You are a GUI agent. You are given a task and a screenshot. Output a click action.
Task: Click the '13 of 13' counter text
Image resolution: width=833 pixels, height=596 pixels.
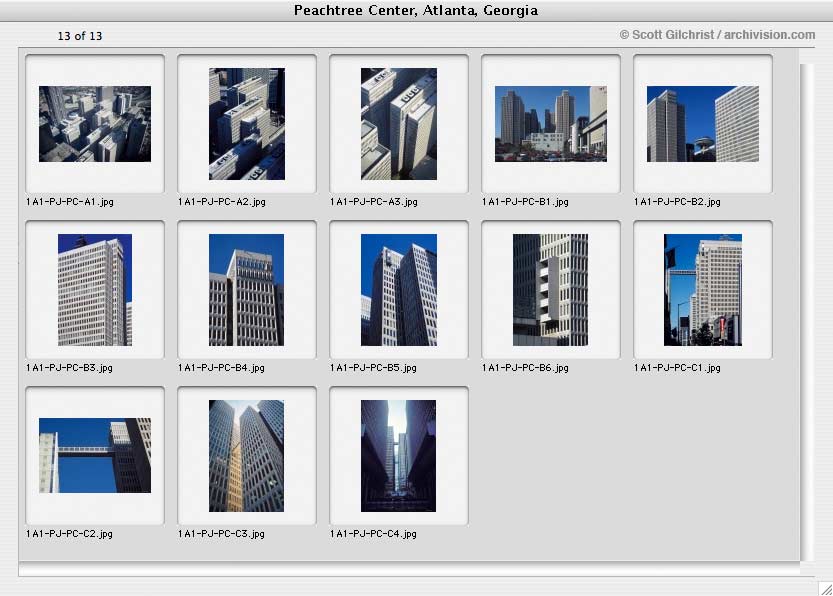click(x=80, y=36)
